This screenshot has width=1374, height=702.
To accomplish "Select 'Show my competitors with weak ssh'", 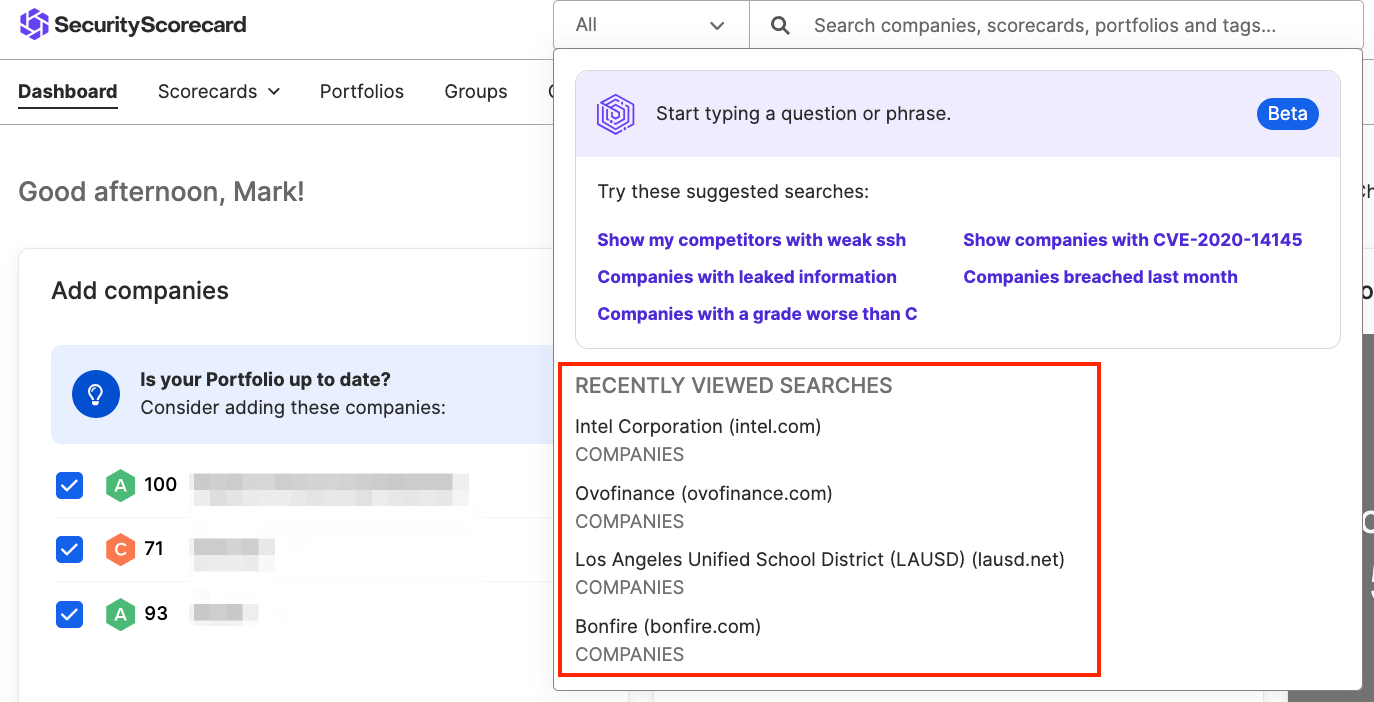I will pyautogui.click(x=752, y=240).
